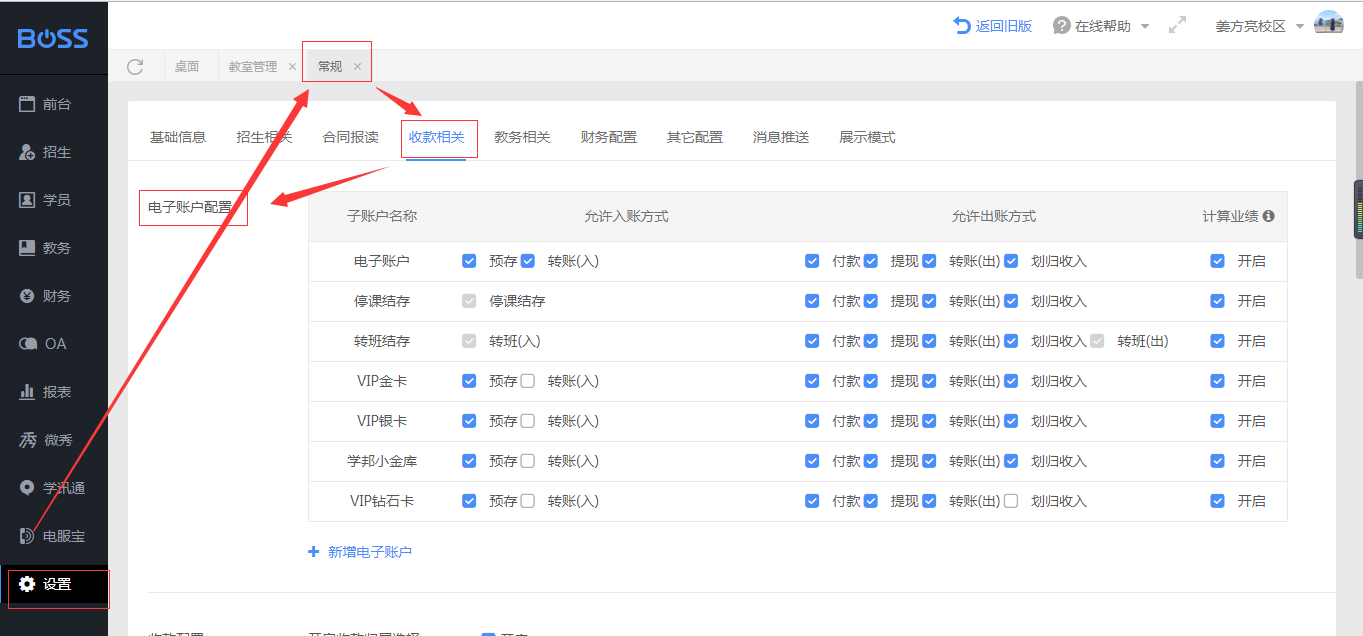Click the 在线帮助 link text

1103,26
